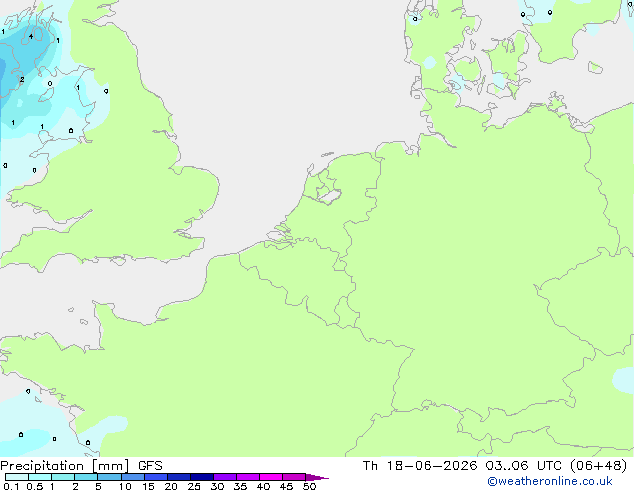Click the "Th 18-06-2026" date text
The height and width of the screenshot is (490, 634).
coord(420,466)
